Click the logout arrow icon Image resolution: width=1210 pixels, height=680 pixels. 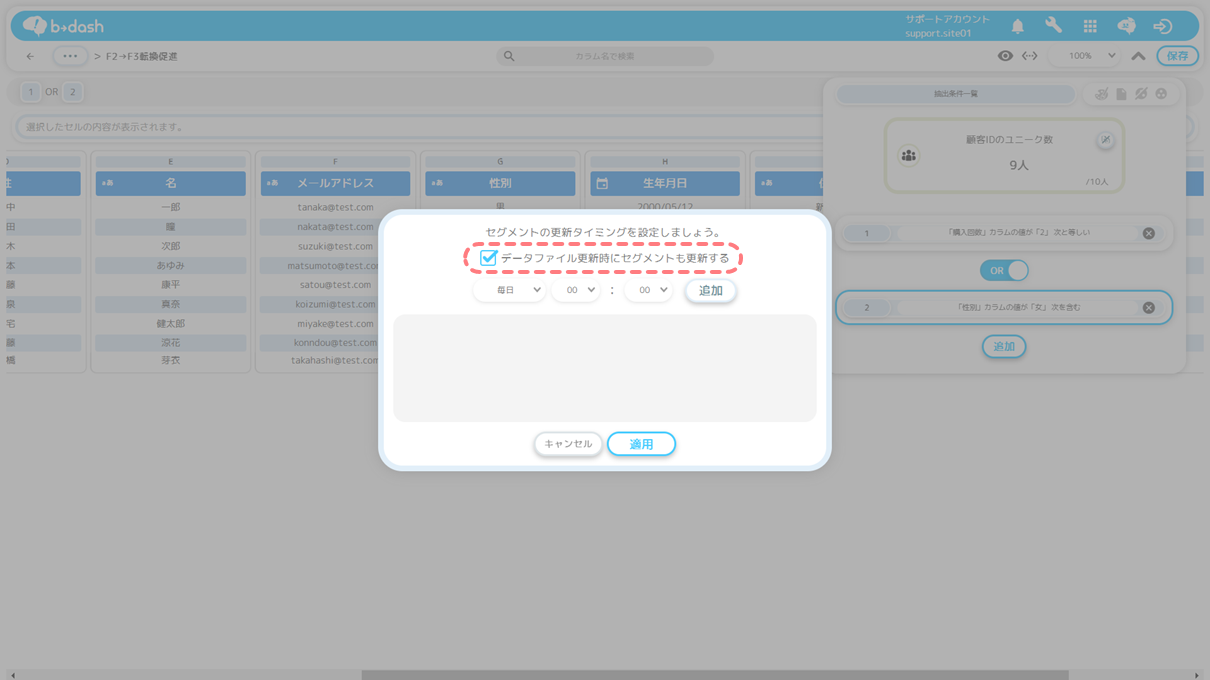(1162, 27)
